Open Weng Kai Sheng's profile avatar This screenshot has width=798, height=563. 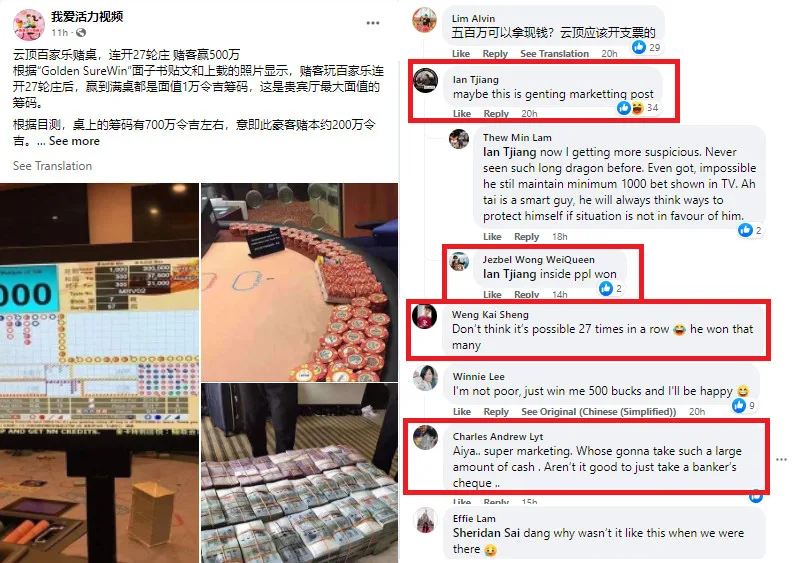pos(424,317)
